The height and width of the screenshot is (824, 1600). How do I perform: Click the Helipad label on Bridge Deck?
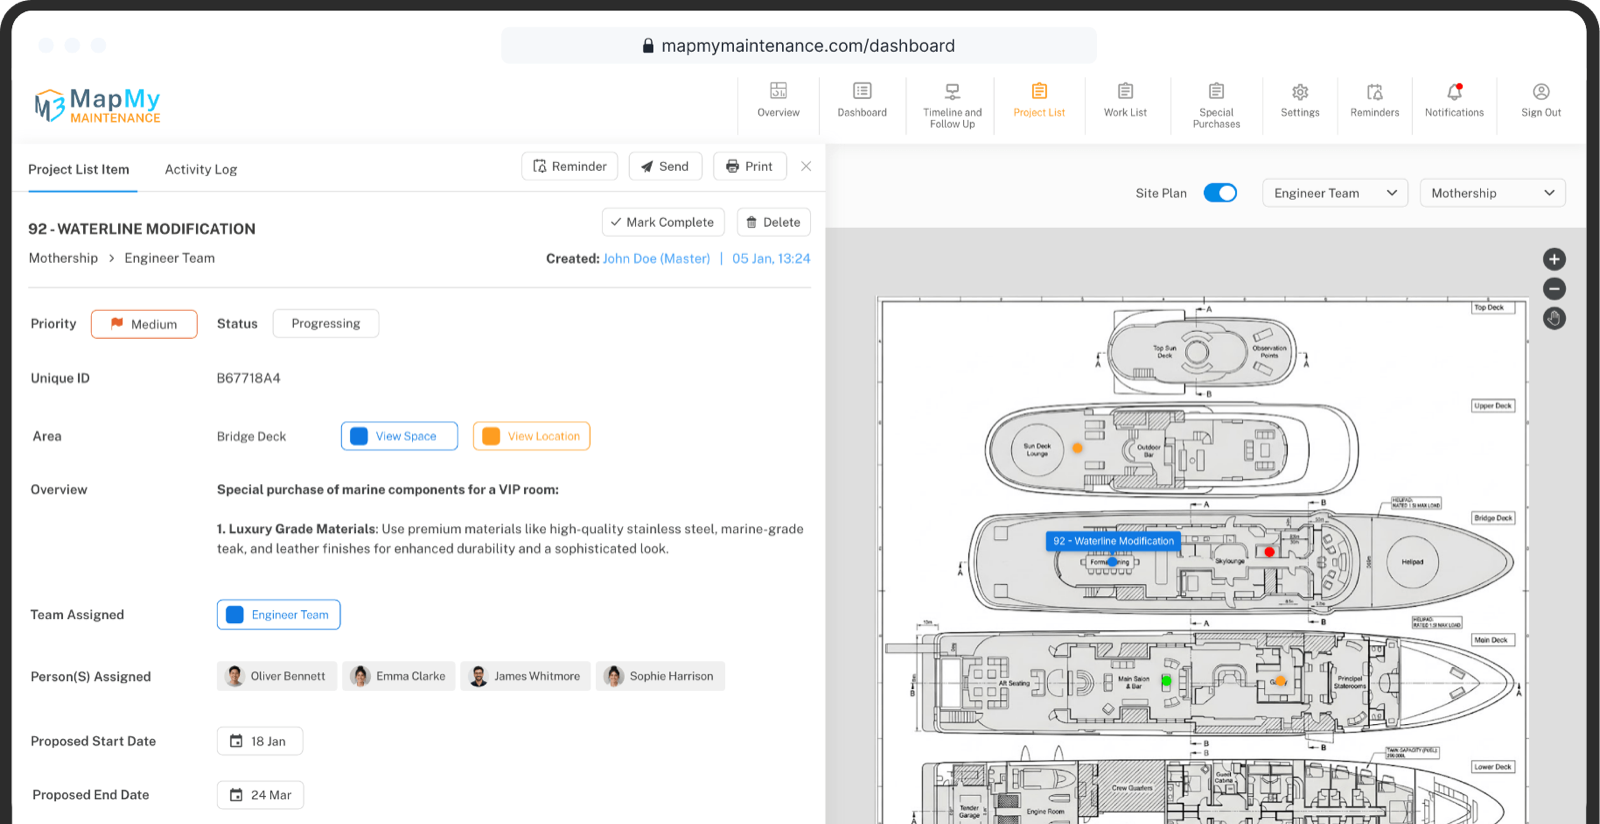pos(1412,562)
